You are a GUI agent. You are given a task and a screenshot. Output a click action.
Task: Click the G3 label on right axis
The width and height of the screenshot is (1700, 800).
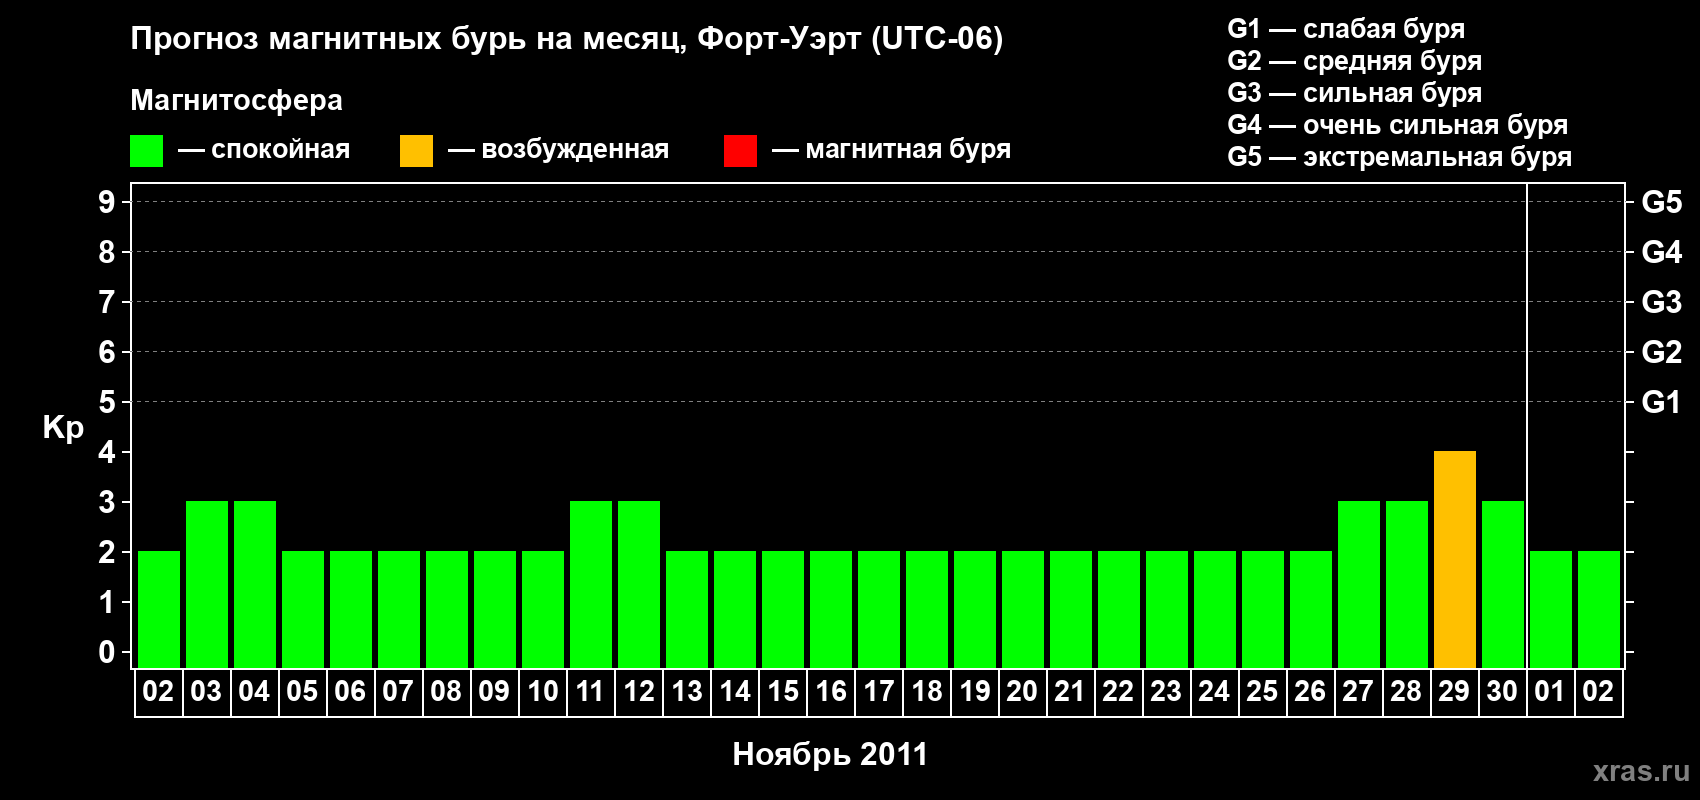[x=1661, y=302]
